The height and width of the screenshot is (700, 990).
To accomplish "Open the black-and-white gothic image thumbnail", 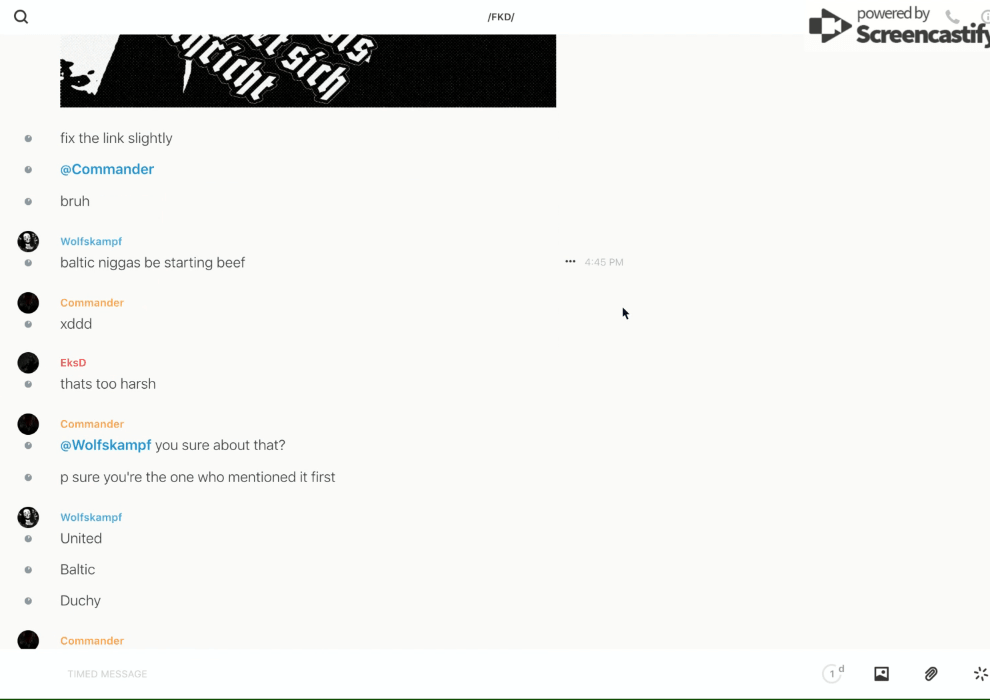I will pyautogui.click(x=308, y=71).
